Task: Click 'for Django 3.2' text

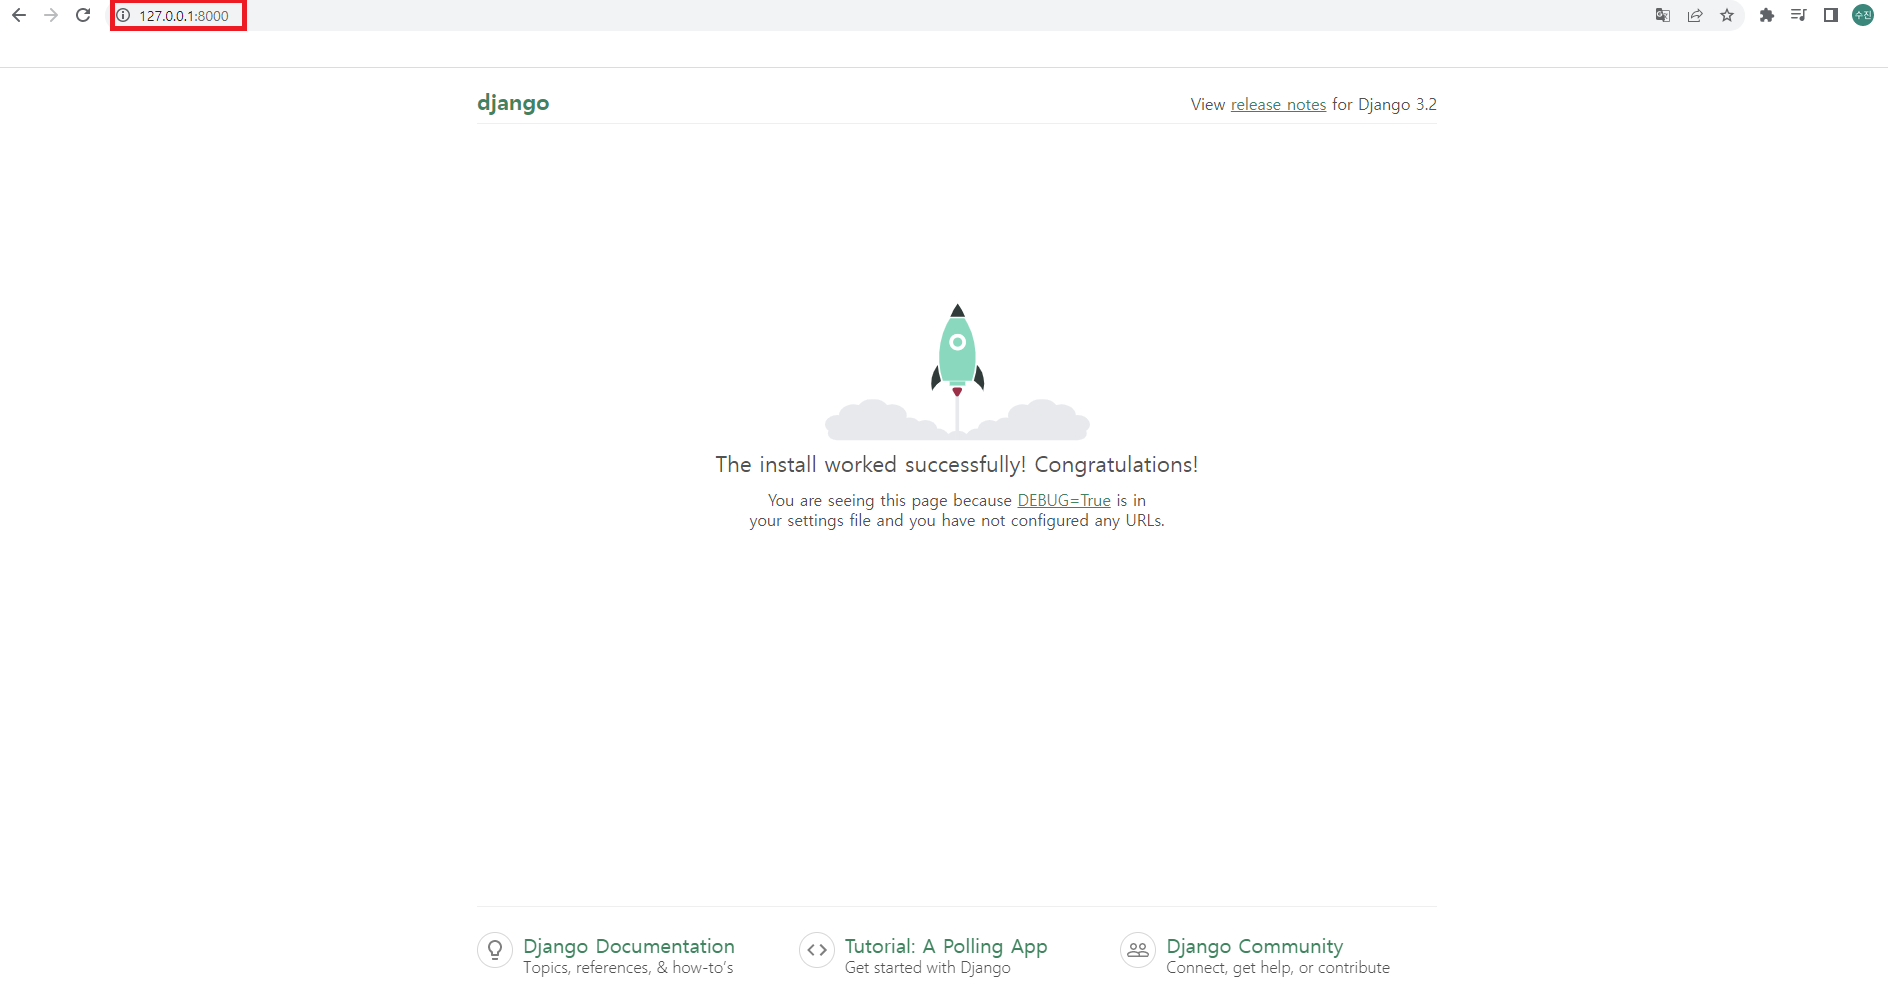Action: pos(1384,104)
